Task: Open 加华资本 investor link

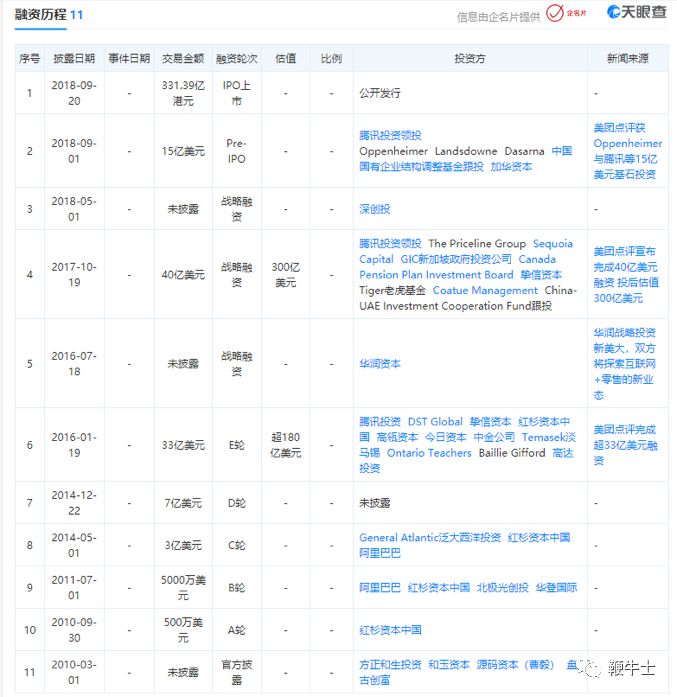Action: (511, 167)
